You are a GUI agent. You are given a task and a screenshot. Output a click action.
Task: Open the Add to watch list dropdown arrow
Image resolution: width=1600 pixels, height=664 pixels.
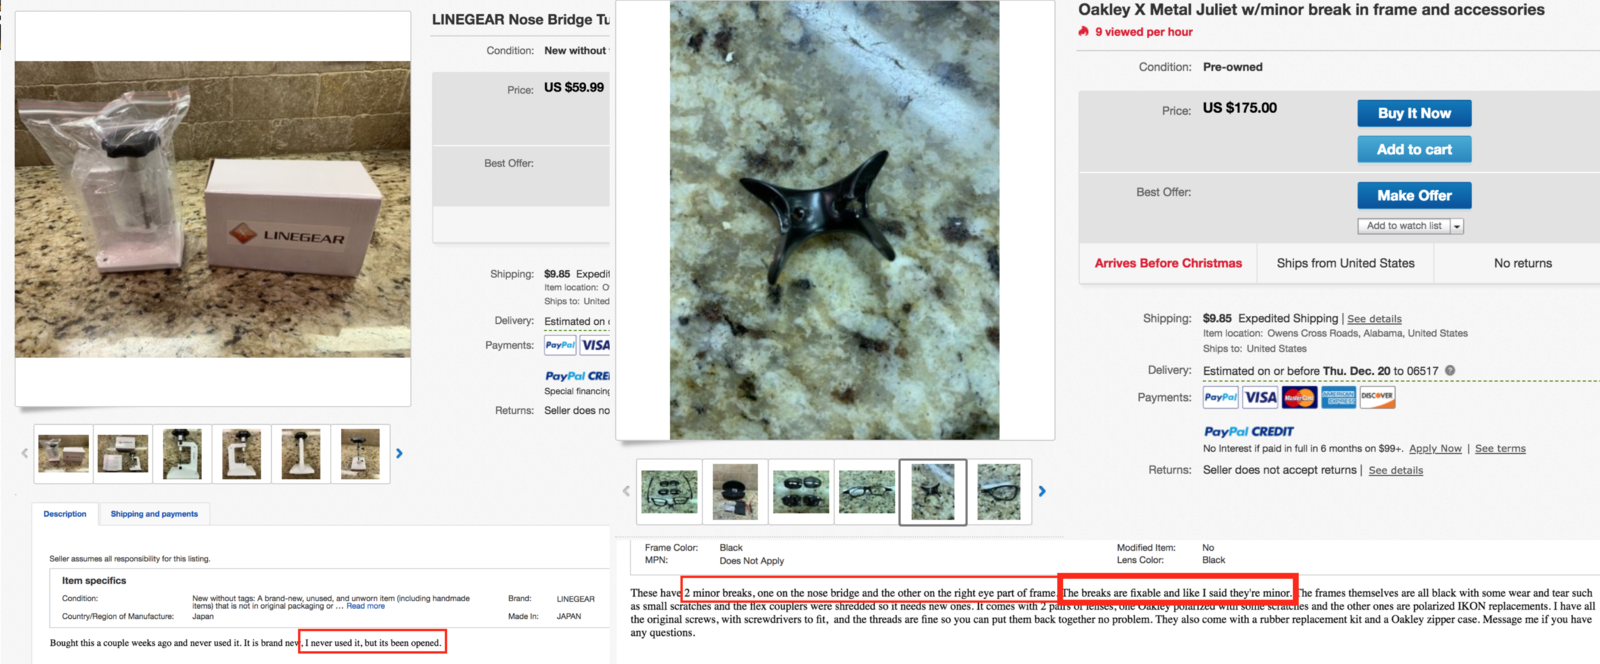[x=1457, y=226]
